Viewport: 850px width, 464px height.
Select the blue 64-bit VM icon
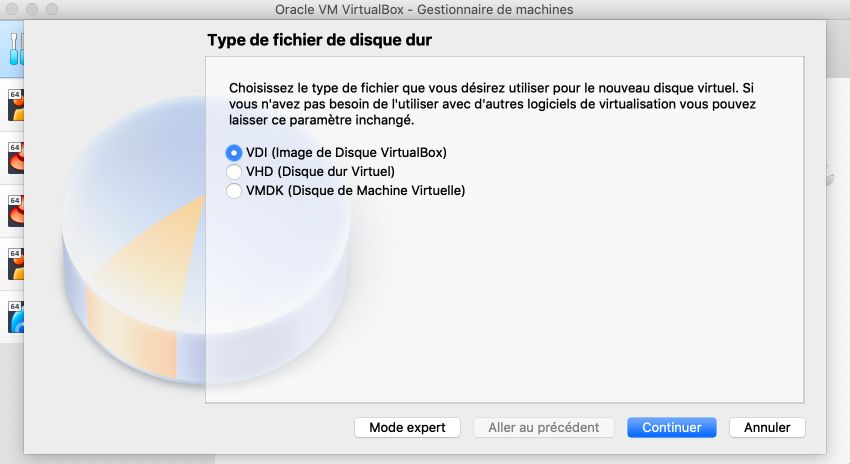pyautogui.click(x=16, y=317)
